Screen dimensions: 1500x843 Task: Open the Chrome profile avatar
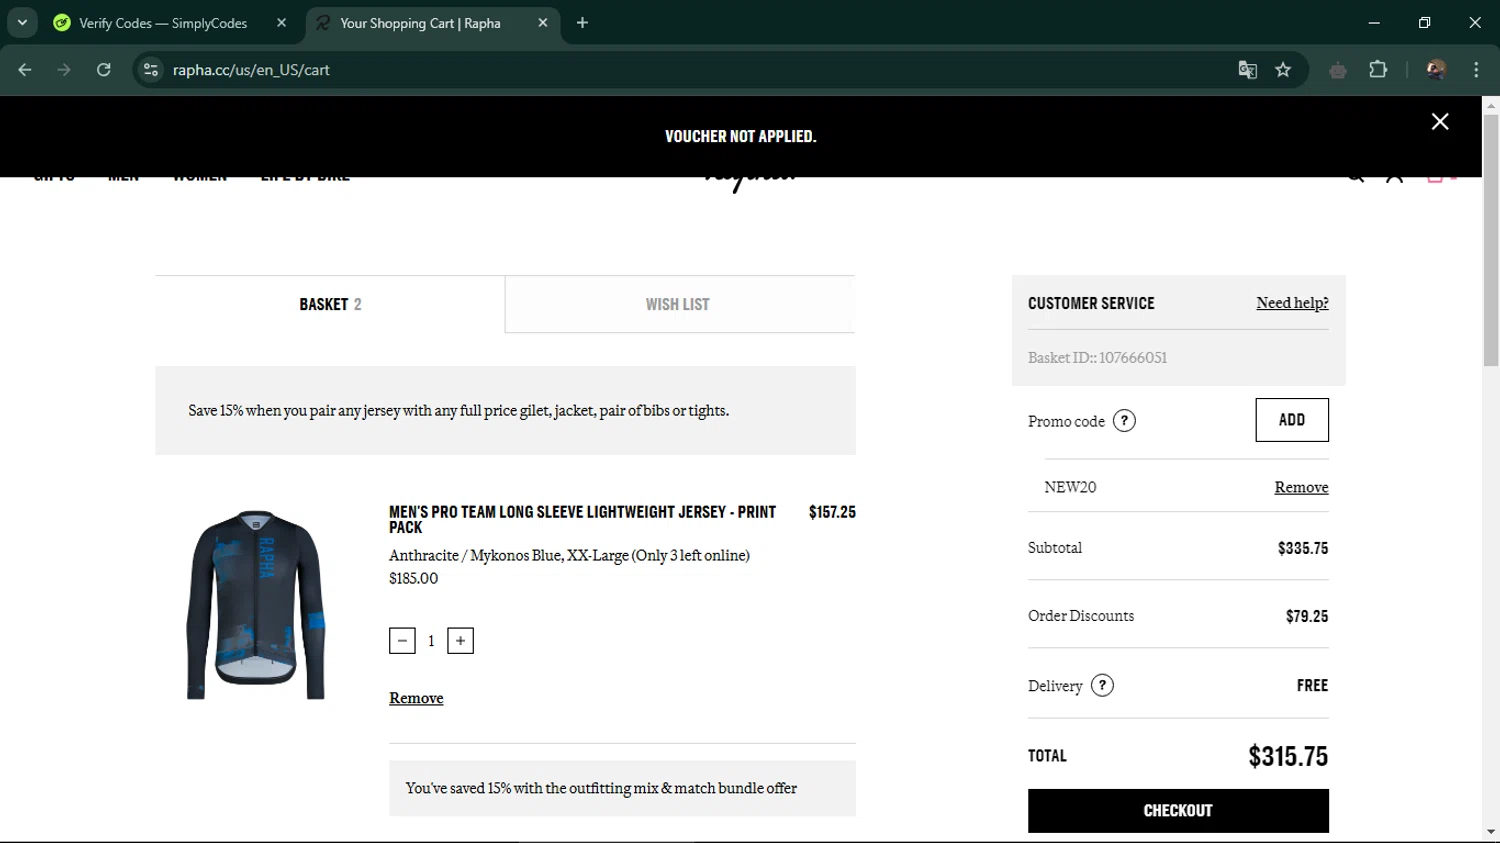tap(1436, 70)
